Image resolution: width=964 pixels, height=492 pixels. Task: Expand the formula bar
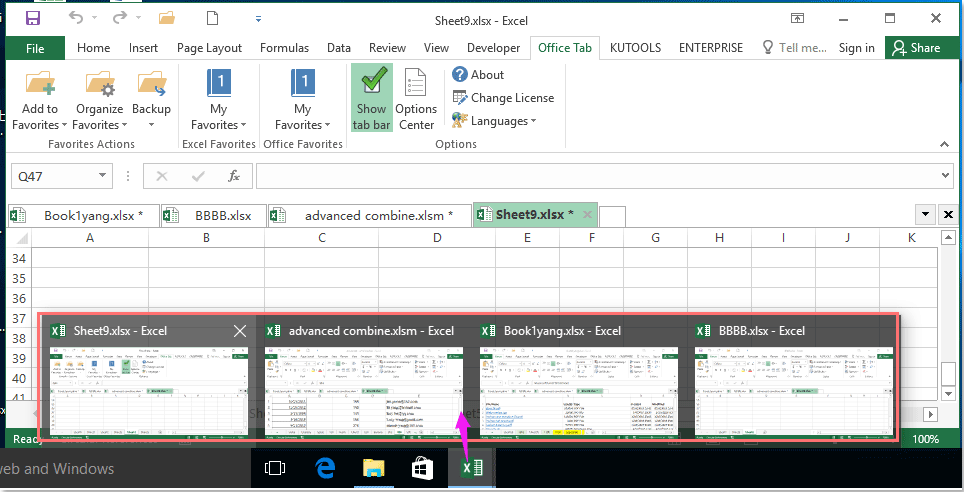click(x=946, y=176)
